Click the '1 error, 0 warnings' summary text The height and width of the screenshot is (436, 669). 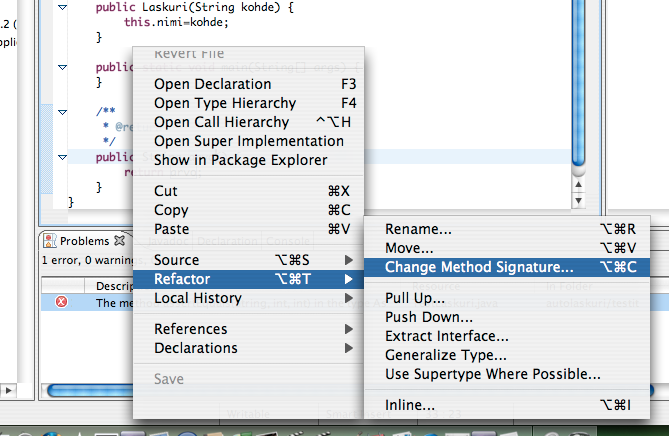(87, 260)
